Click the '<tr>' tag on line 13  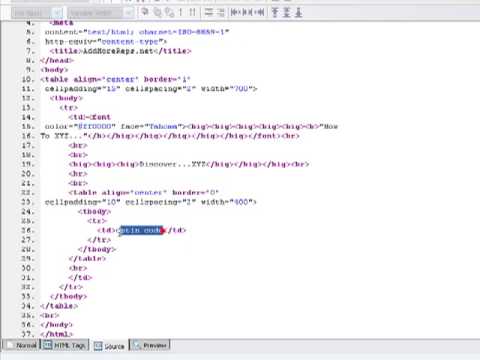coord(69,107)
